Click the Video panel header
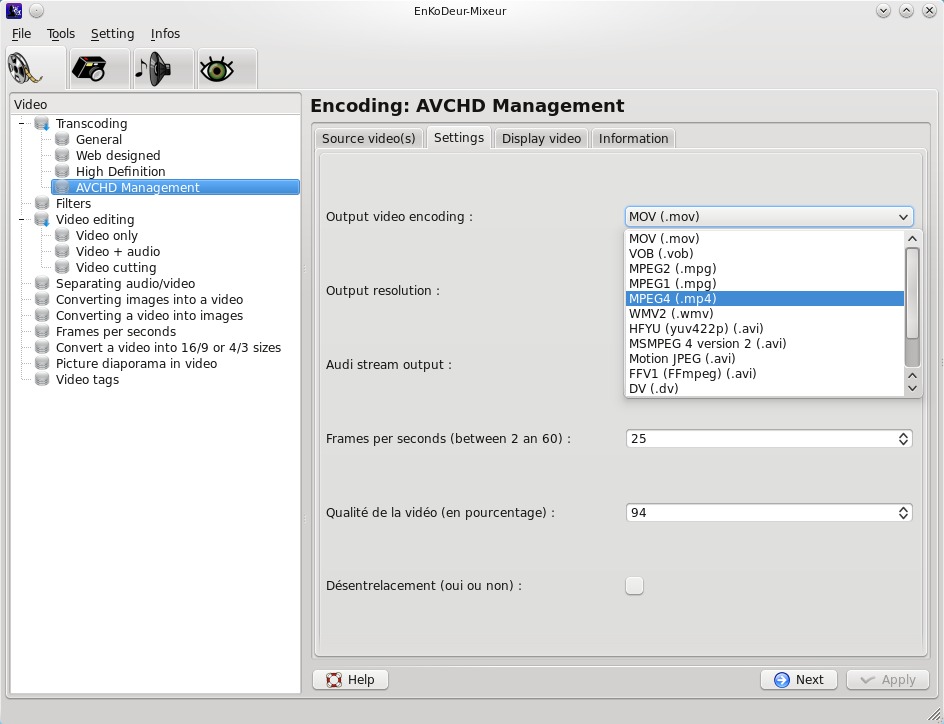Image resolution: width=944 pixels, height=724 pixels. tap(156, 105)
